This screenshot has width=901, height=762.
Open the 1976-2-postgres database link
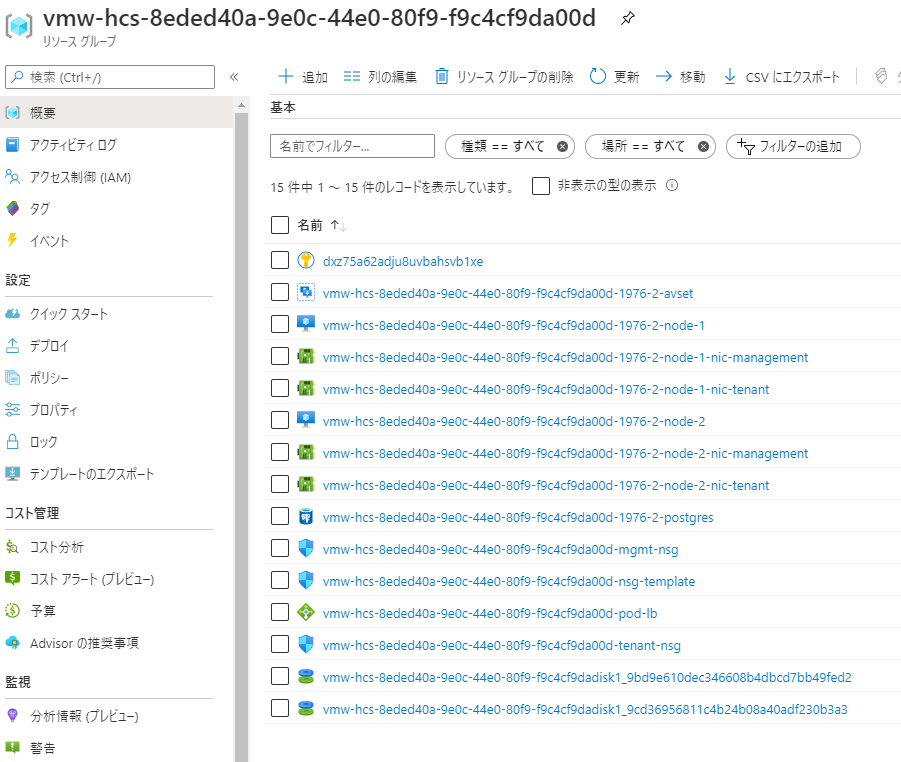518,518
